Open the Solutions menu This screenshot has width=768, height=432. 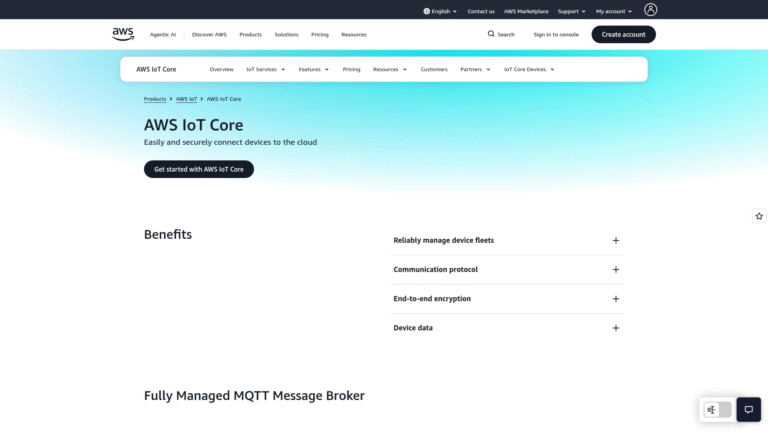pyautogui.click(x=286, y=35)
